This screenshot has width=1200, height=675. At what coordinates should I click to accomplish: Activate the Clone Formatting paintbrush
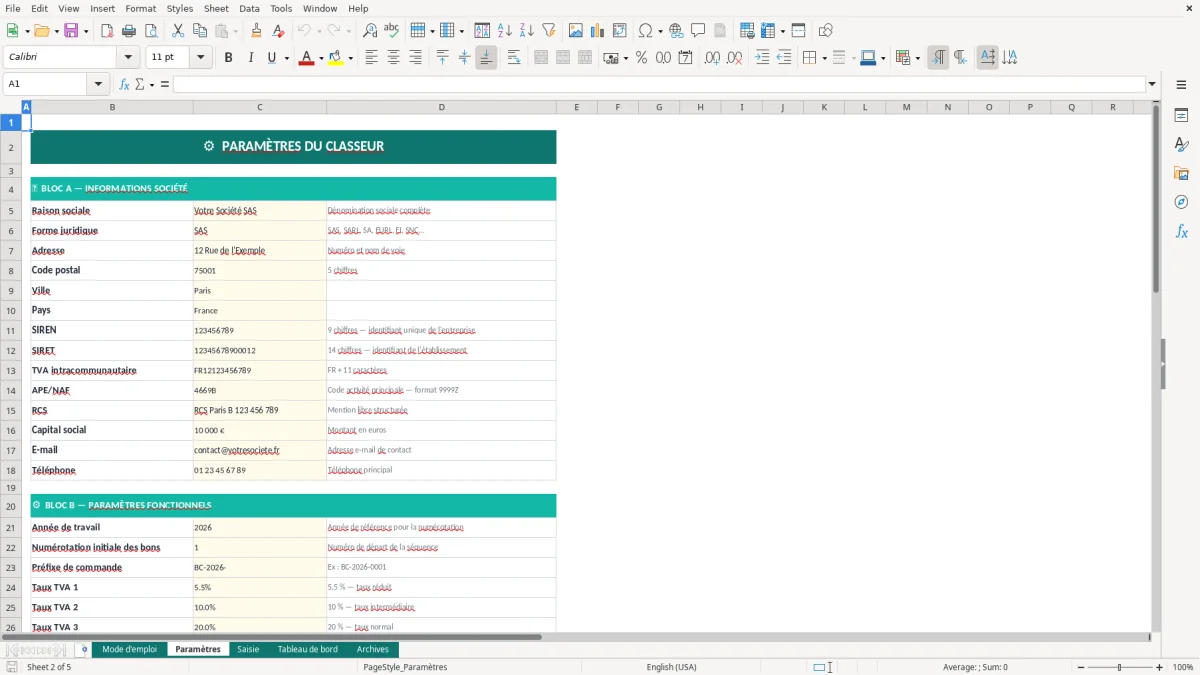(x=257, y=31)
